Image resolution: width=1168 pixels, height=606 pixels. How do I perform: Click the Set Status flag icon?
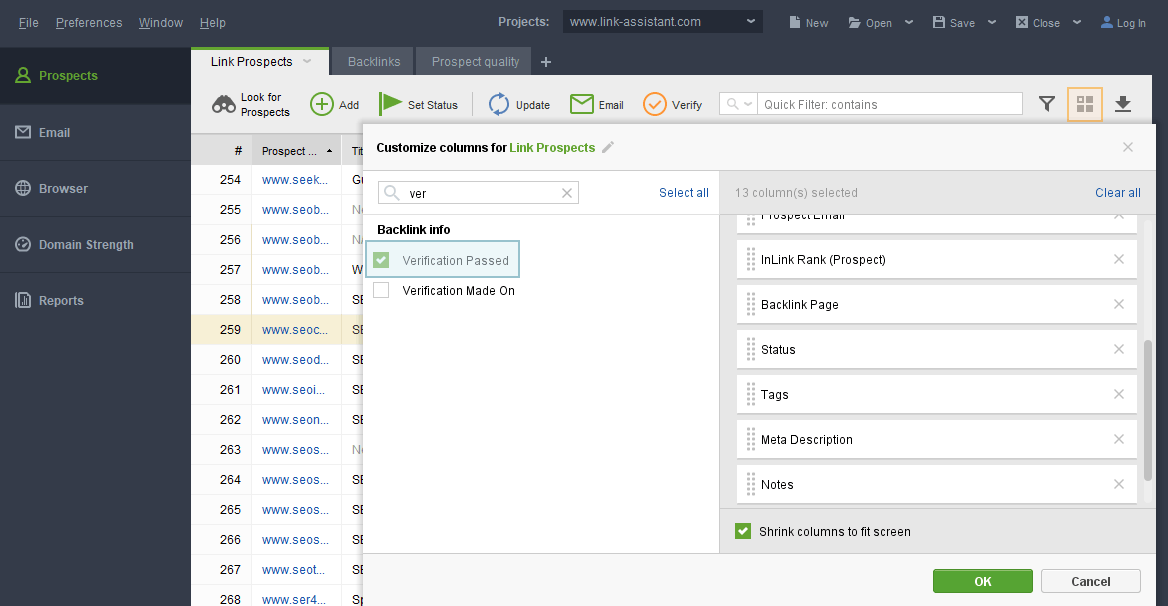(390, 104)
